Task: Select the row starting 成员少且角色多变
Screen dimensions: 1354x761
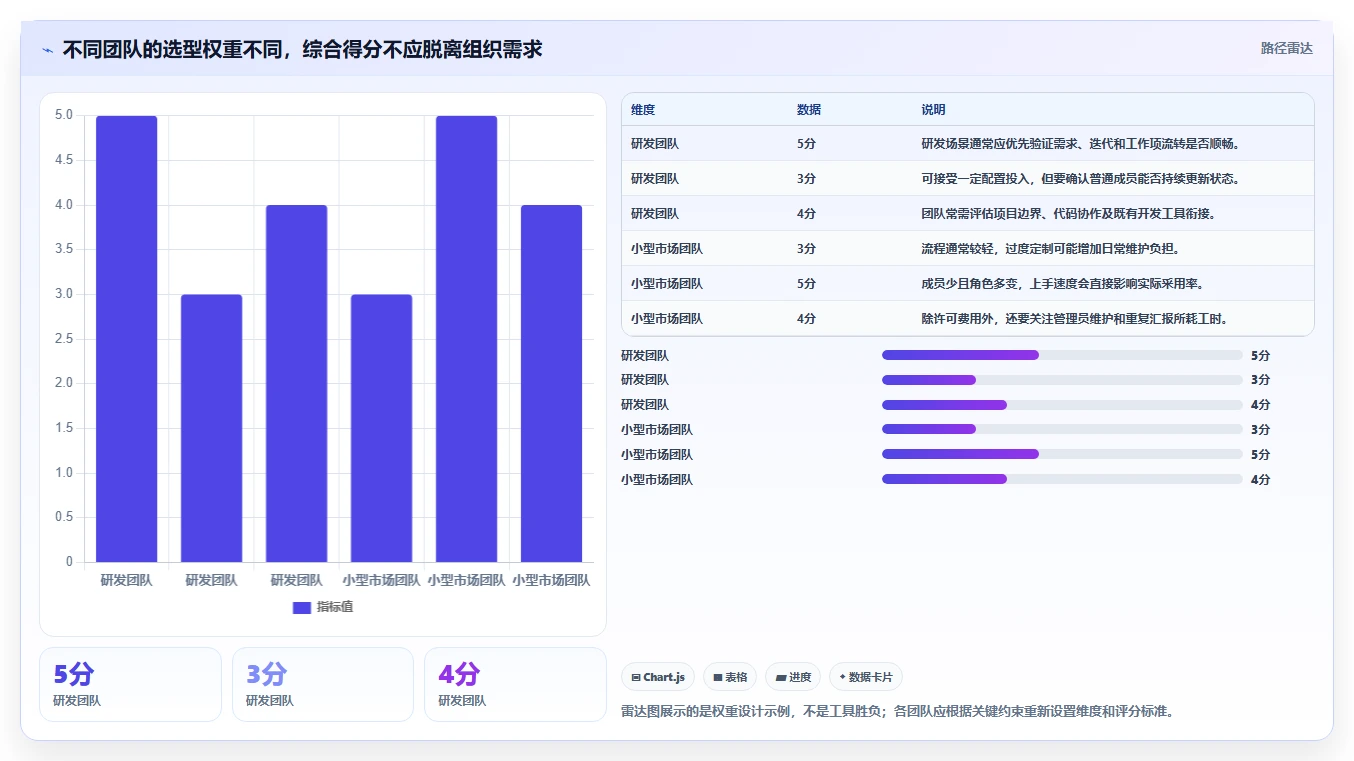Action: [x=968, y=284]
